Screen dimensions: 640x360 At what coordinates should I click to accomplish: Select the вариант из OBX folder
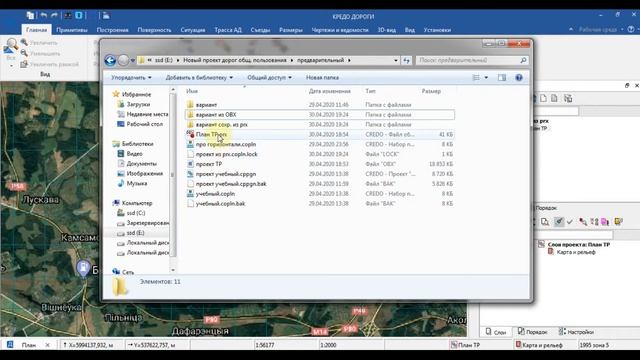[x=320, y=115]
